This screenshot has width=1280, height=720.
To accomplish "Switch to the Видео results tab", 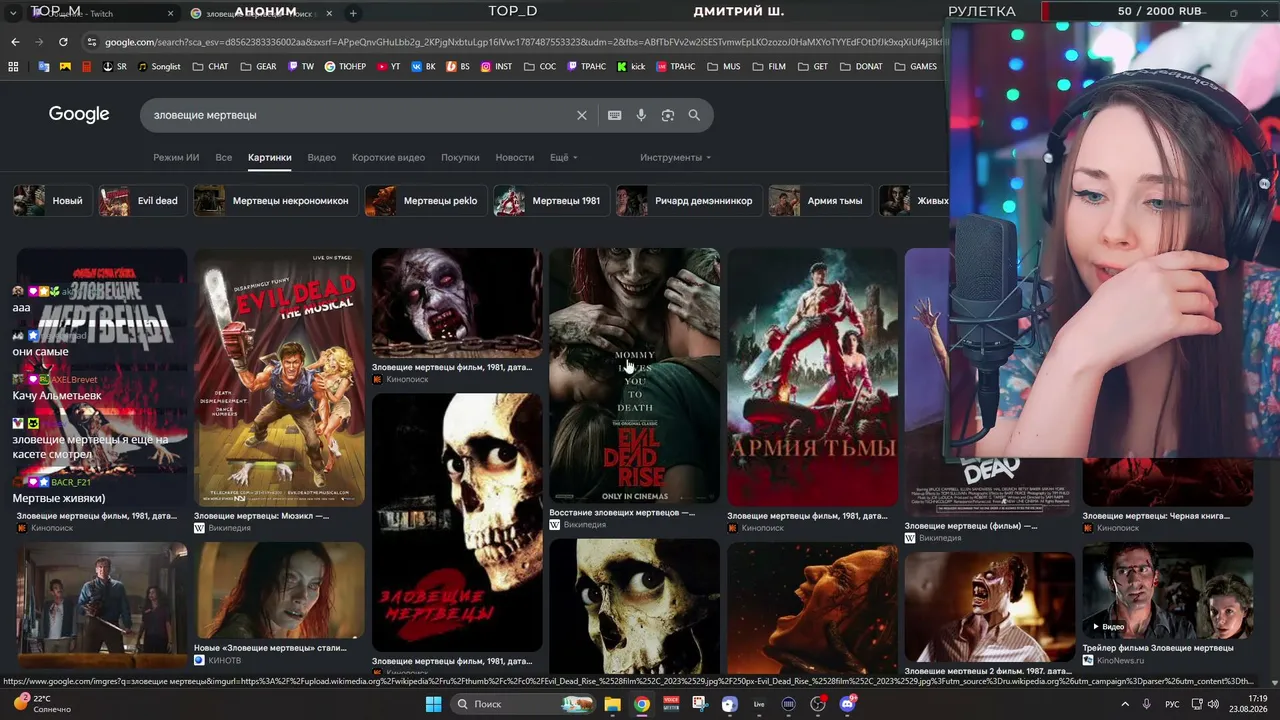I will click(322, 158).
